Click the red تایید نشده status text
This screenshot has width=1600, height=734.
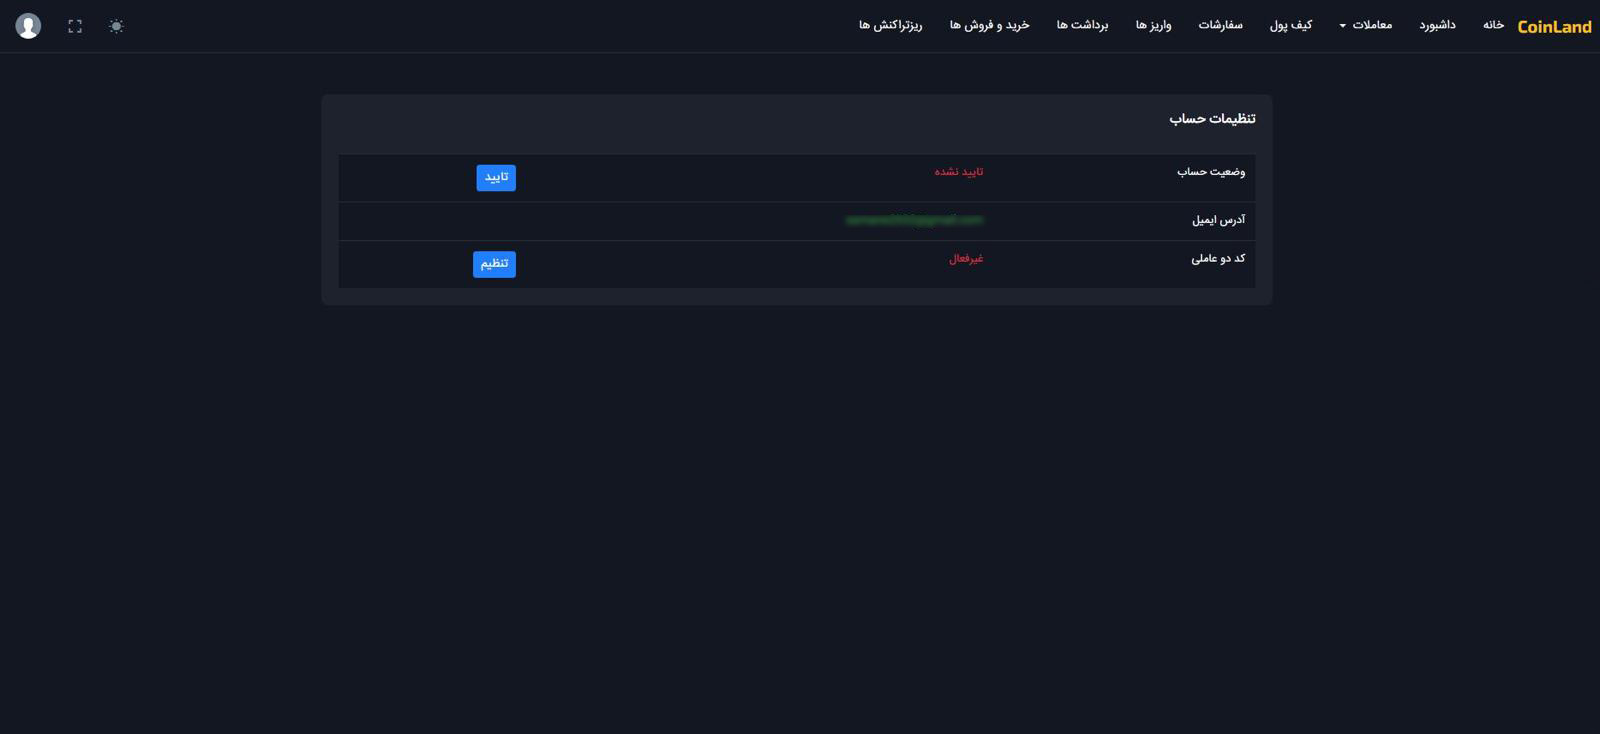(x=958, y=172)
